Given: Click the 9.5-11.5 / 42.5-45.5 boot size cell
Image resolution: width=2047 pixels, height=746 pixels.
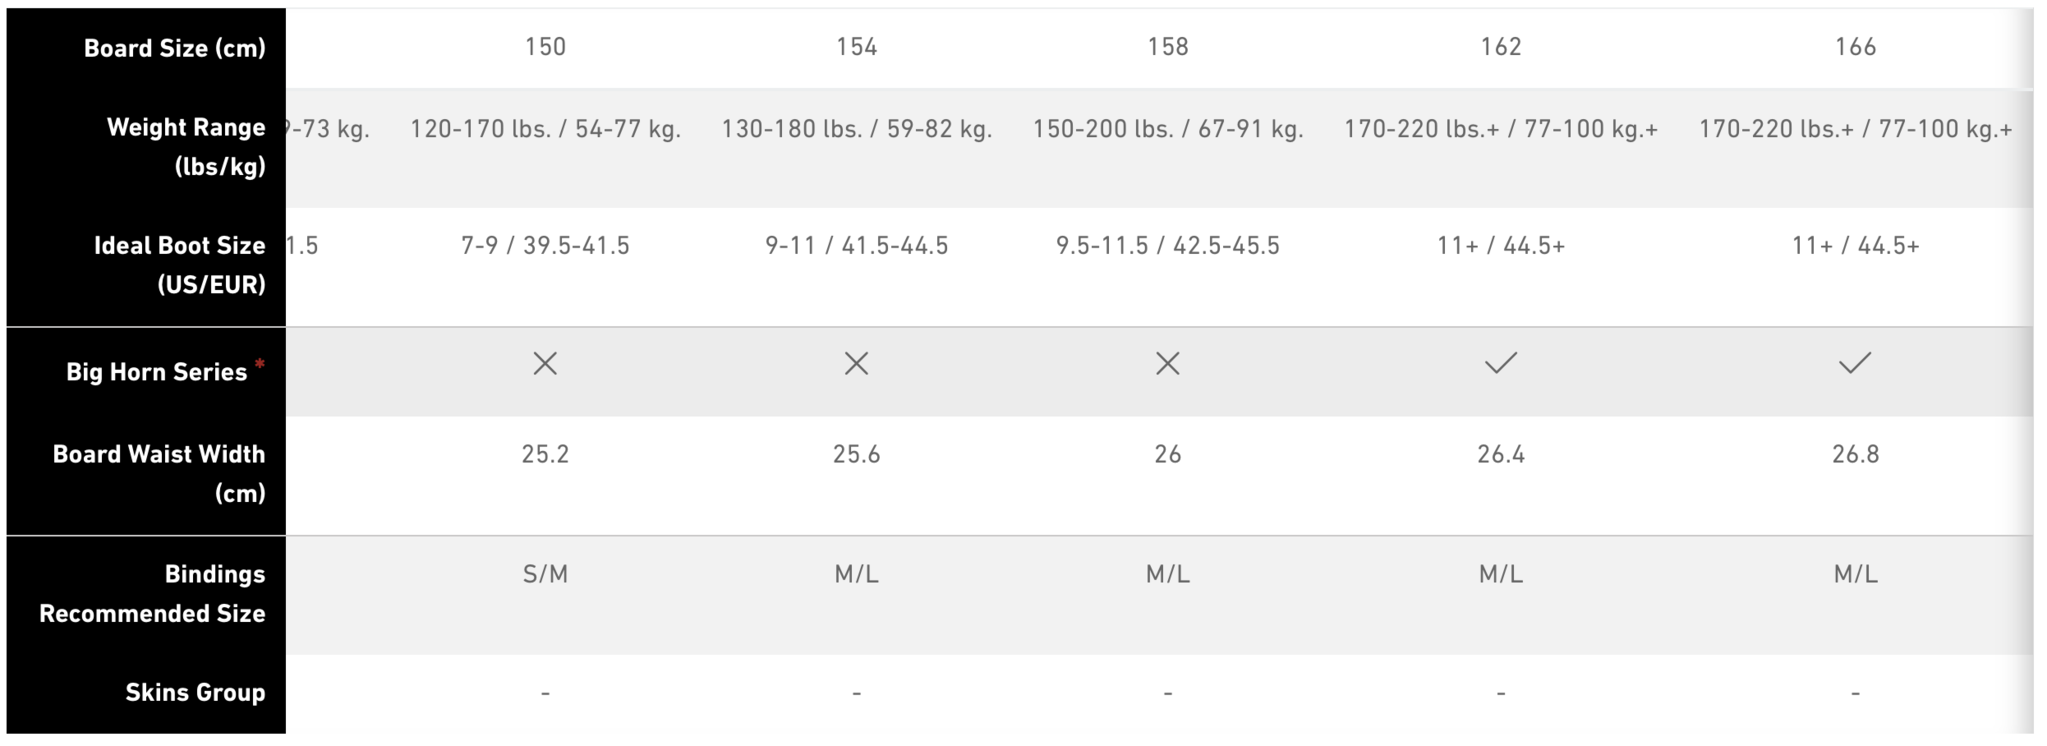Looking at the screenshot, I should tap(1167, 246).
